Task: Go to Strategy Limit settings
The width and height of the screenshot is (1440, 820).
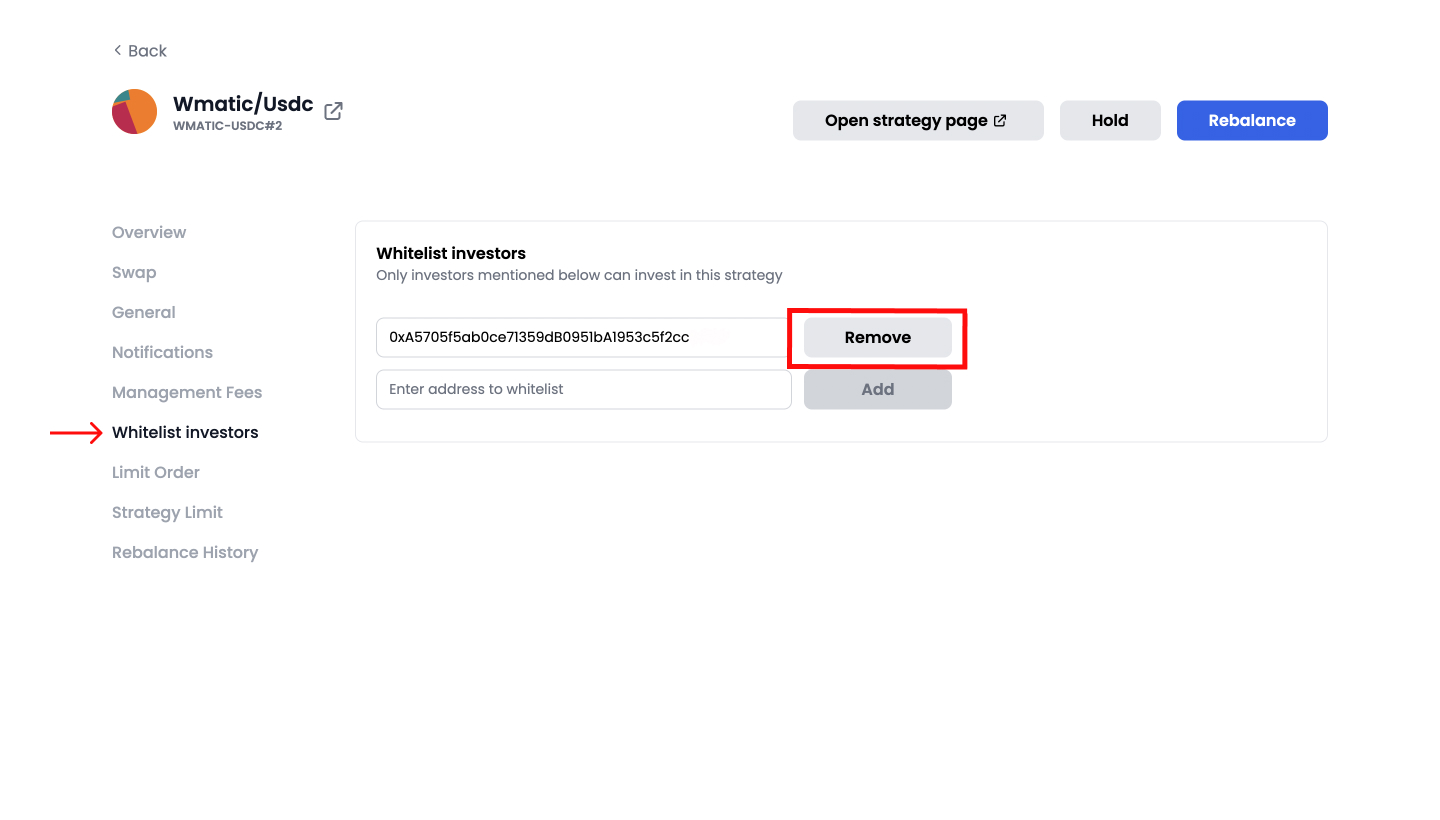Action: (x=167, y=513)
